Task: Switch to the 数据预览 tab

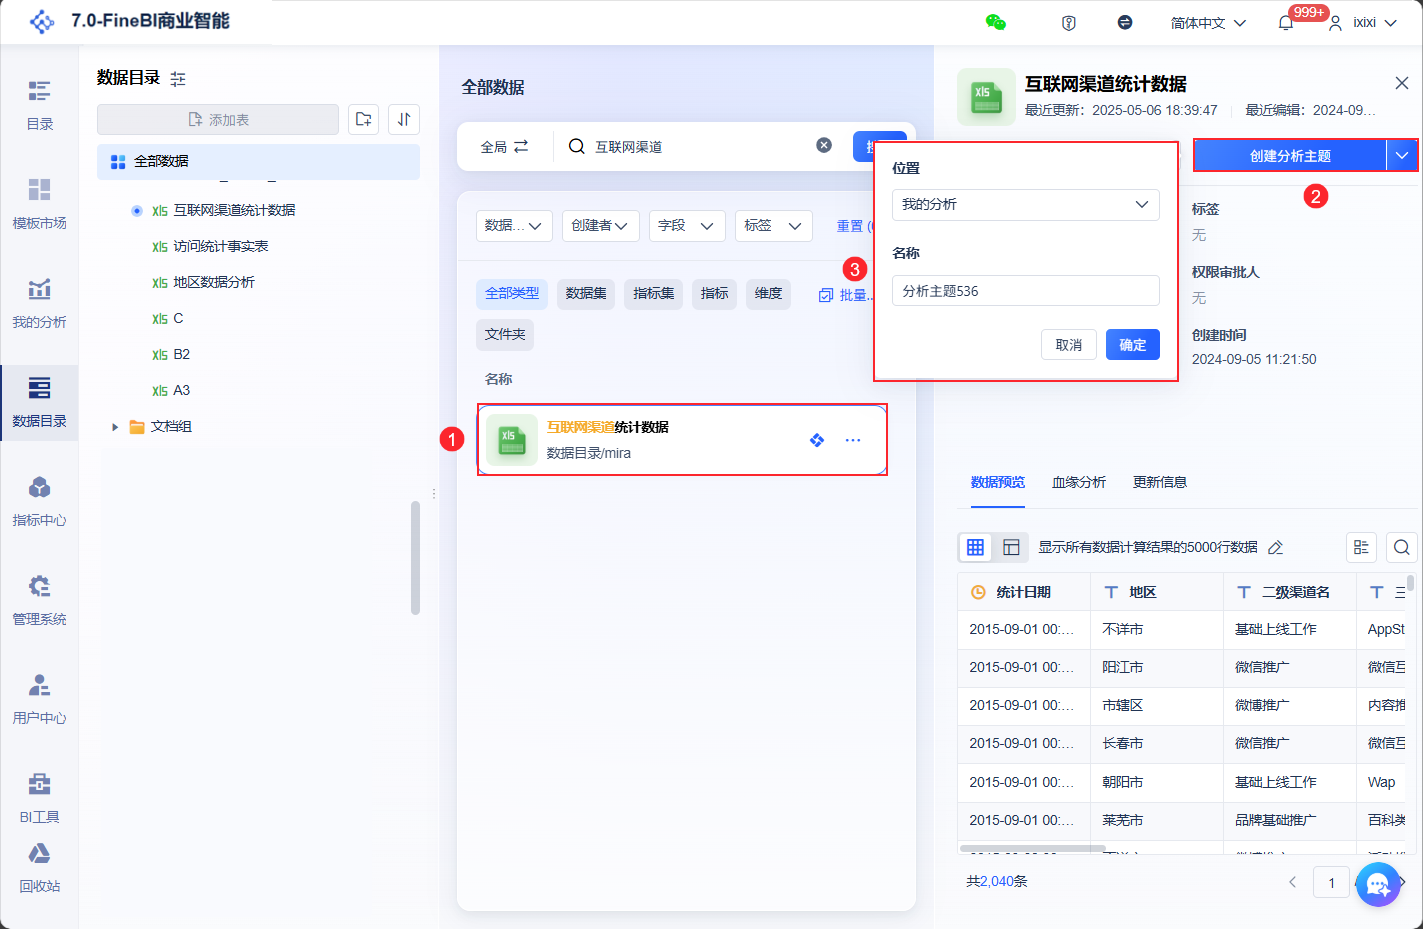Action: (x=998, y=482)
